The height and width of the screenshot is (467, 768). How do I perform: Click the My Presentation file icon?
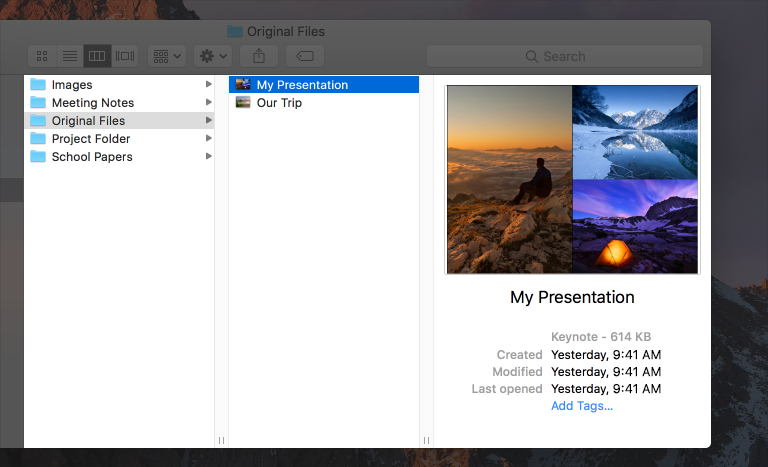point(243,84)
